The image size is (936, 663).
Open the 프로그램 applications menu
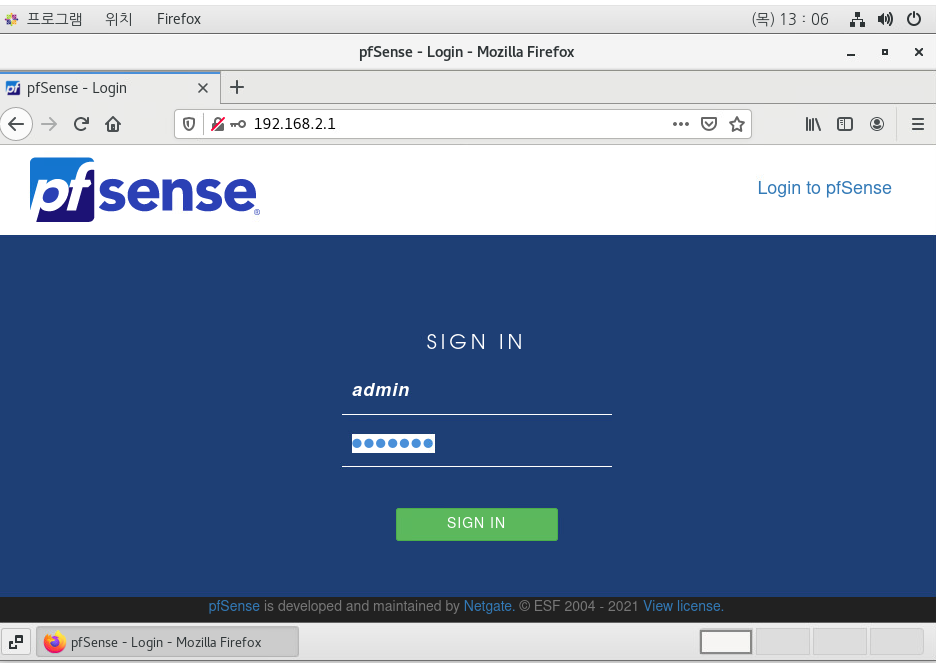[54, 19]
